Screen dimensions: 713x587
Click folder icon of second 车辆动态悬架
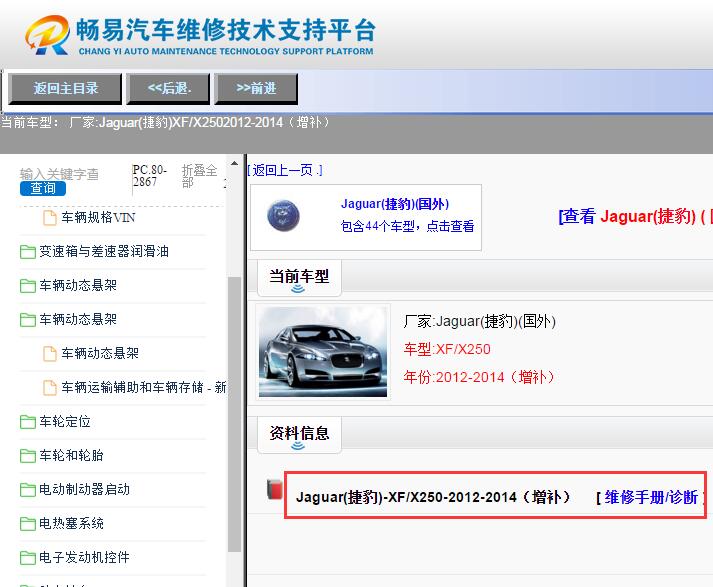28,320
